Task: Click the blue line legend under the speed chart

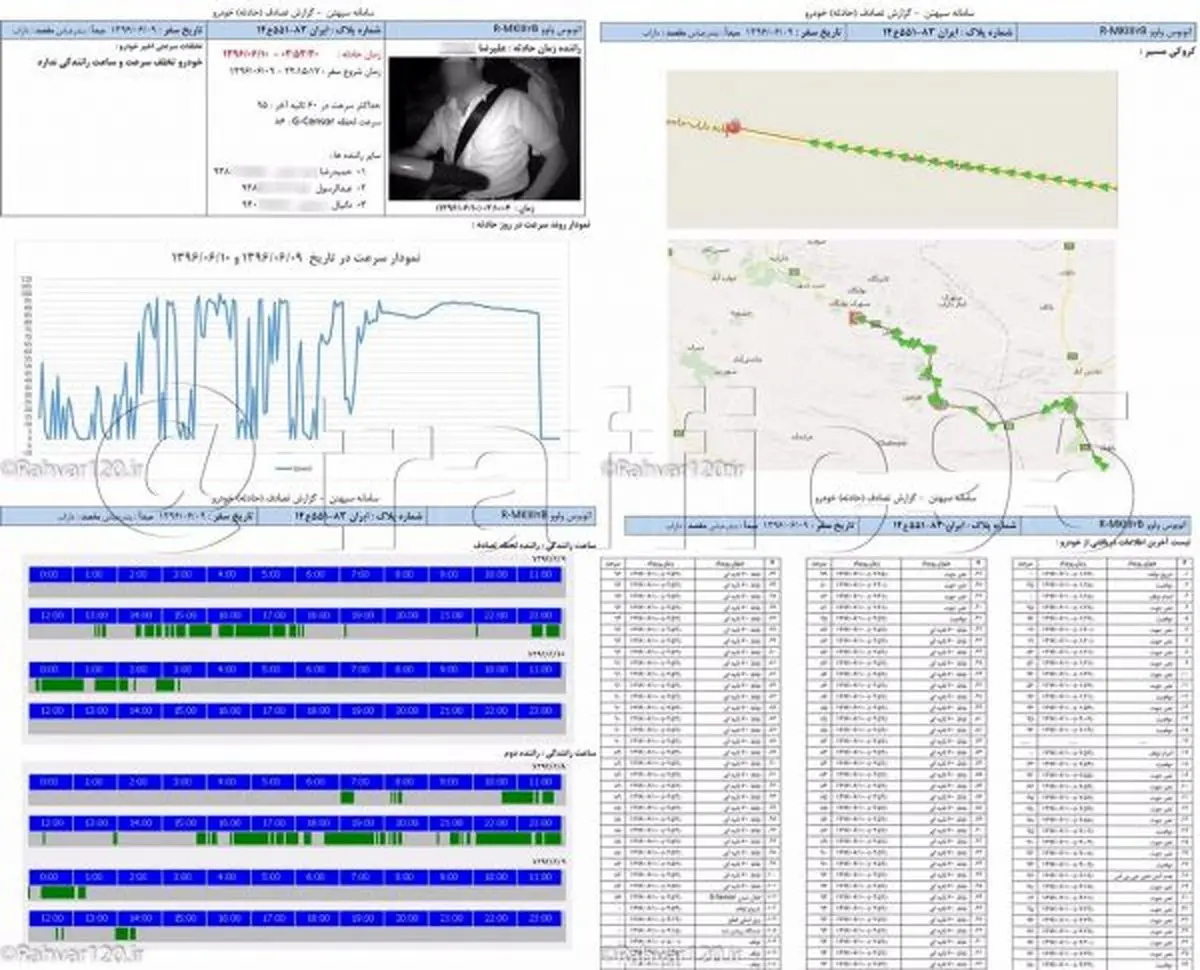Action: point(291,467)
